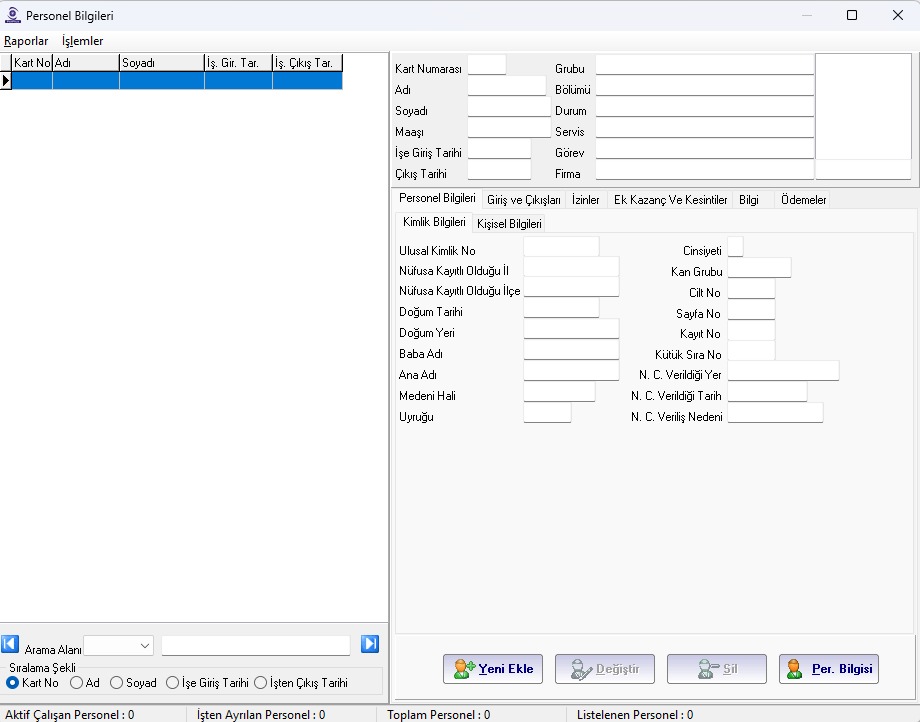Open the Ek Kazanç Ve Kesintiler tab
Viewport: 920px width, 722px height.
tap(670, 200)
